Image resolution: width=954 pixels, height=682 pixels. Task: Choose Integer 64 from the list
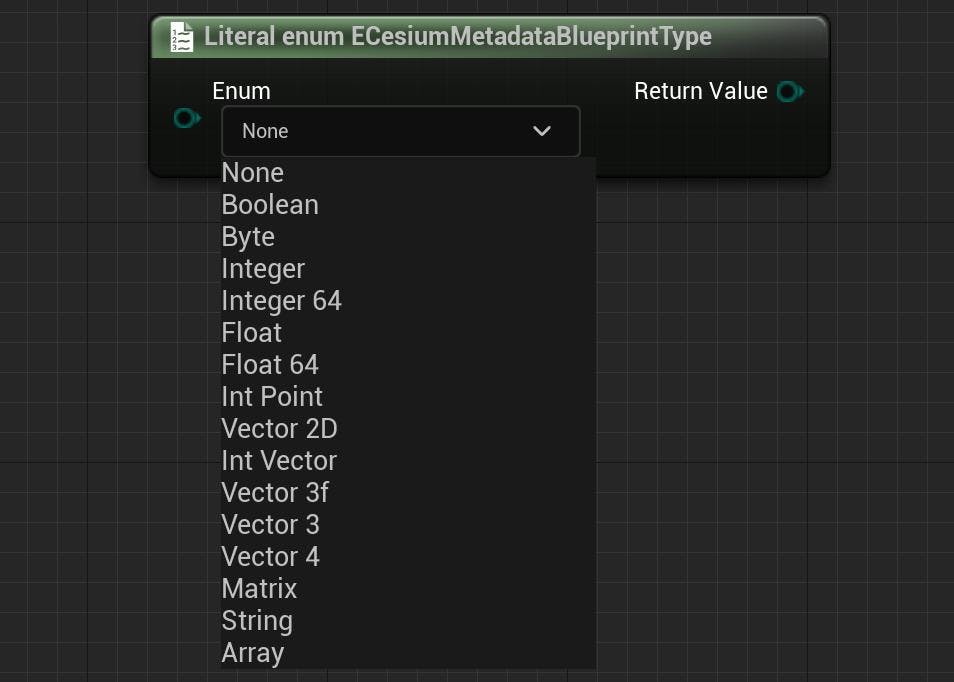point(281,301)
